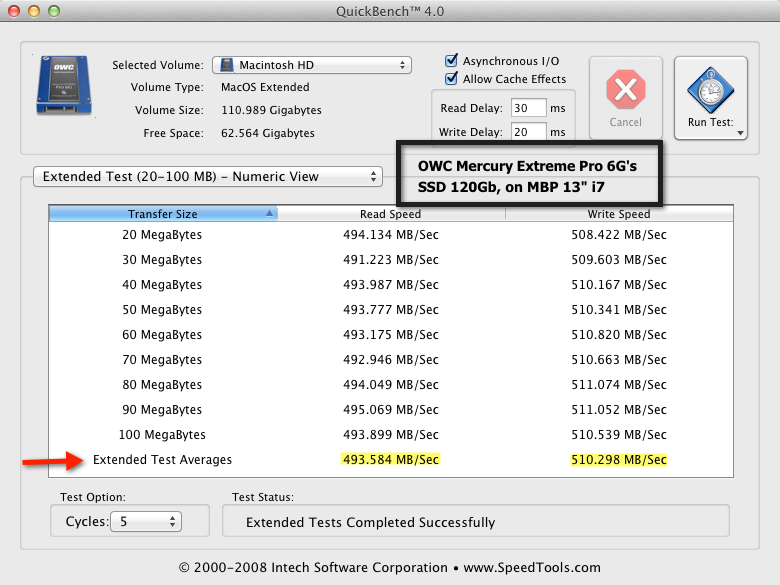Click read speed 491.223 MB/Sec
Image resolution: width=780 pixels, height=585 pixels.
pyautogui.click(x=391, y=260)
